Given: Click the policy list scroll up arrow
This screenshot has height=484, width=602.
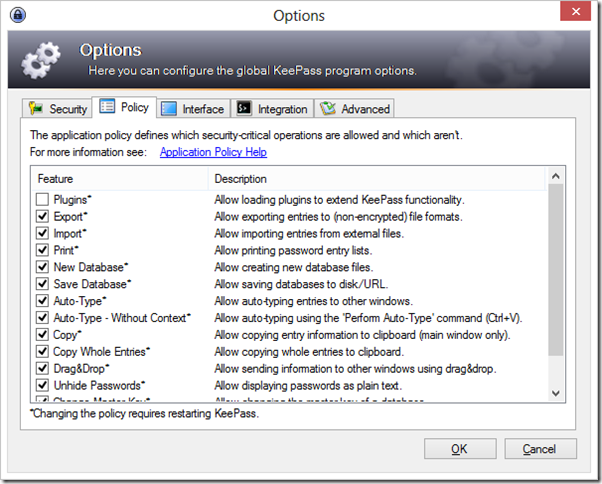Looking at the screenshot, I should click(556, 177).
